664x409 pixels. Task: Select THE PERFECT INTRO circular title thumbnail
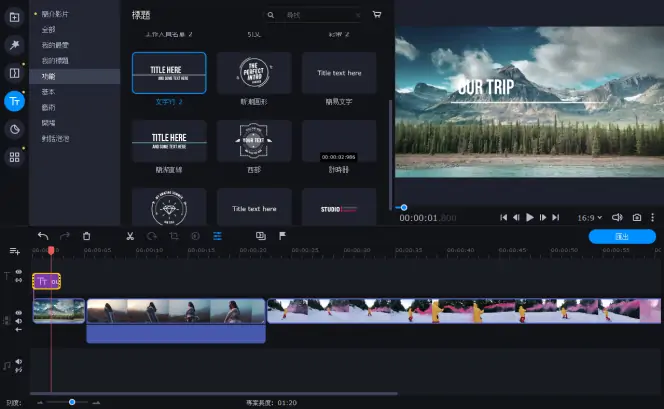point(254,73)
